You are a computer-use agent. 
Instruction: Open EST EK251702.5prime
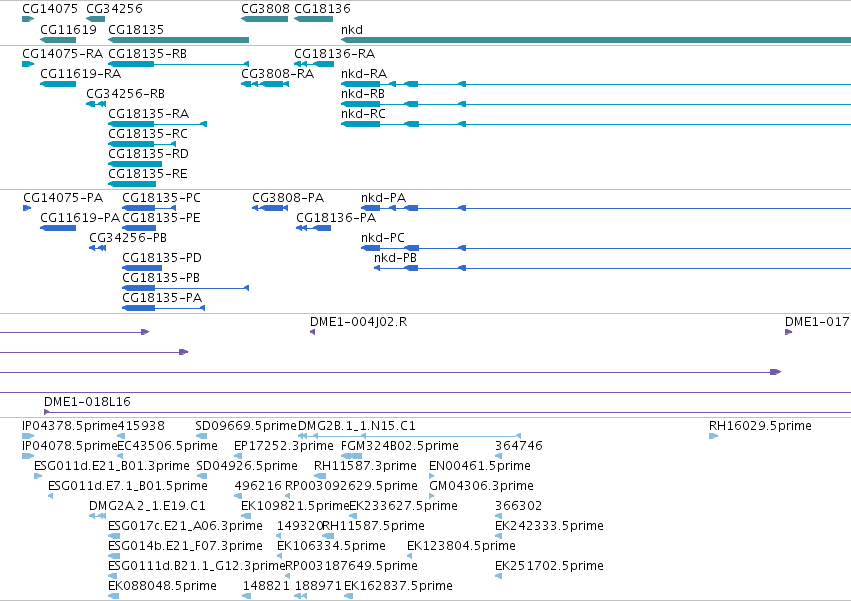click(x=549, y=567)
